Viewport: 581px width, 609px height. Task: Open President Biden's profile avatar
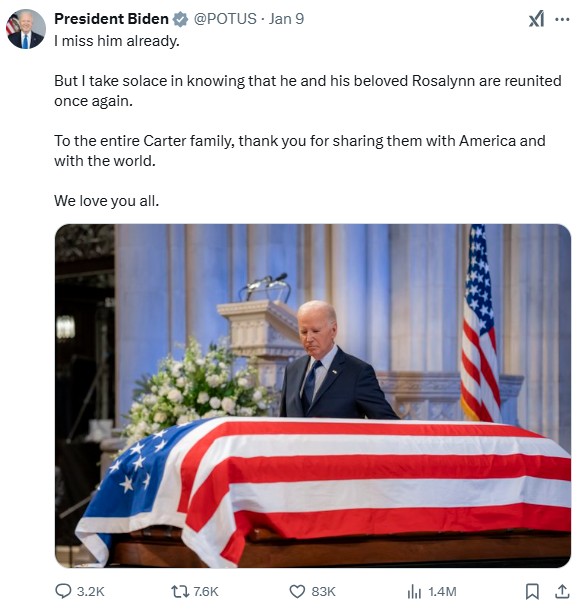coord(26,29)
